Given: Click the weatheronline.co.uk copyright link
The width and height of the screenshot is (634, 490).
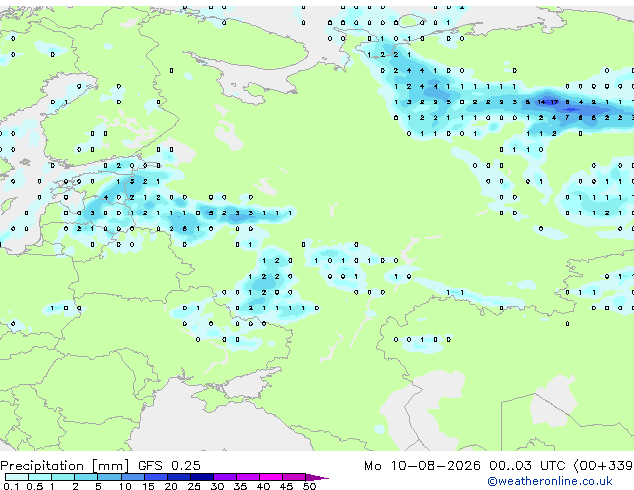Looking at the screenshot, I should (550, 481).
